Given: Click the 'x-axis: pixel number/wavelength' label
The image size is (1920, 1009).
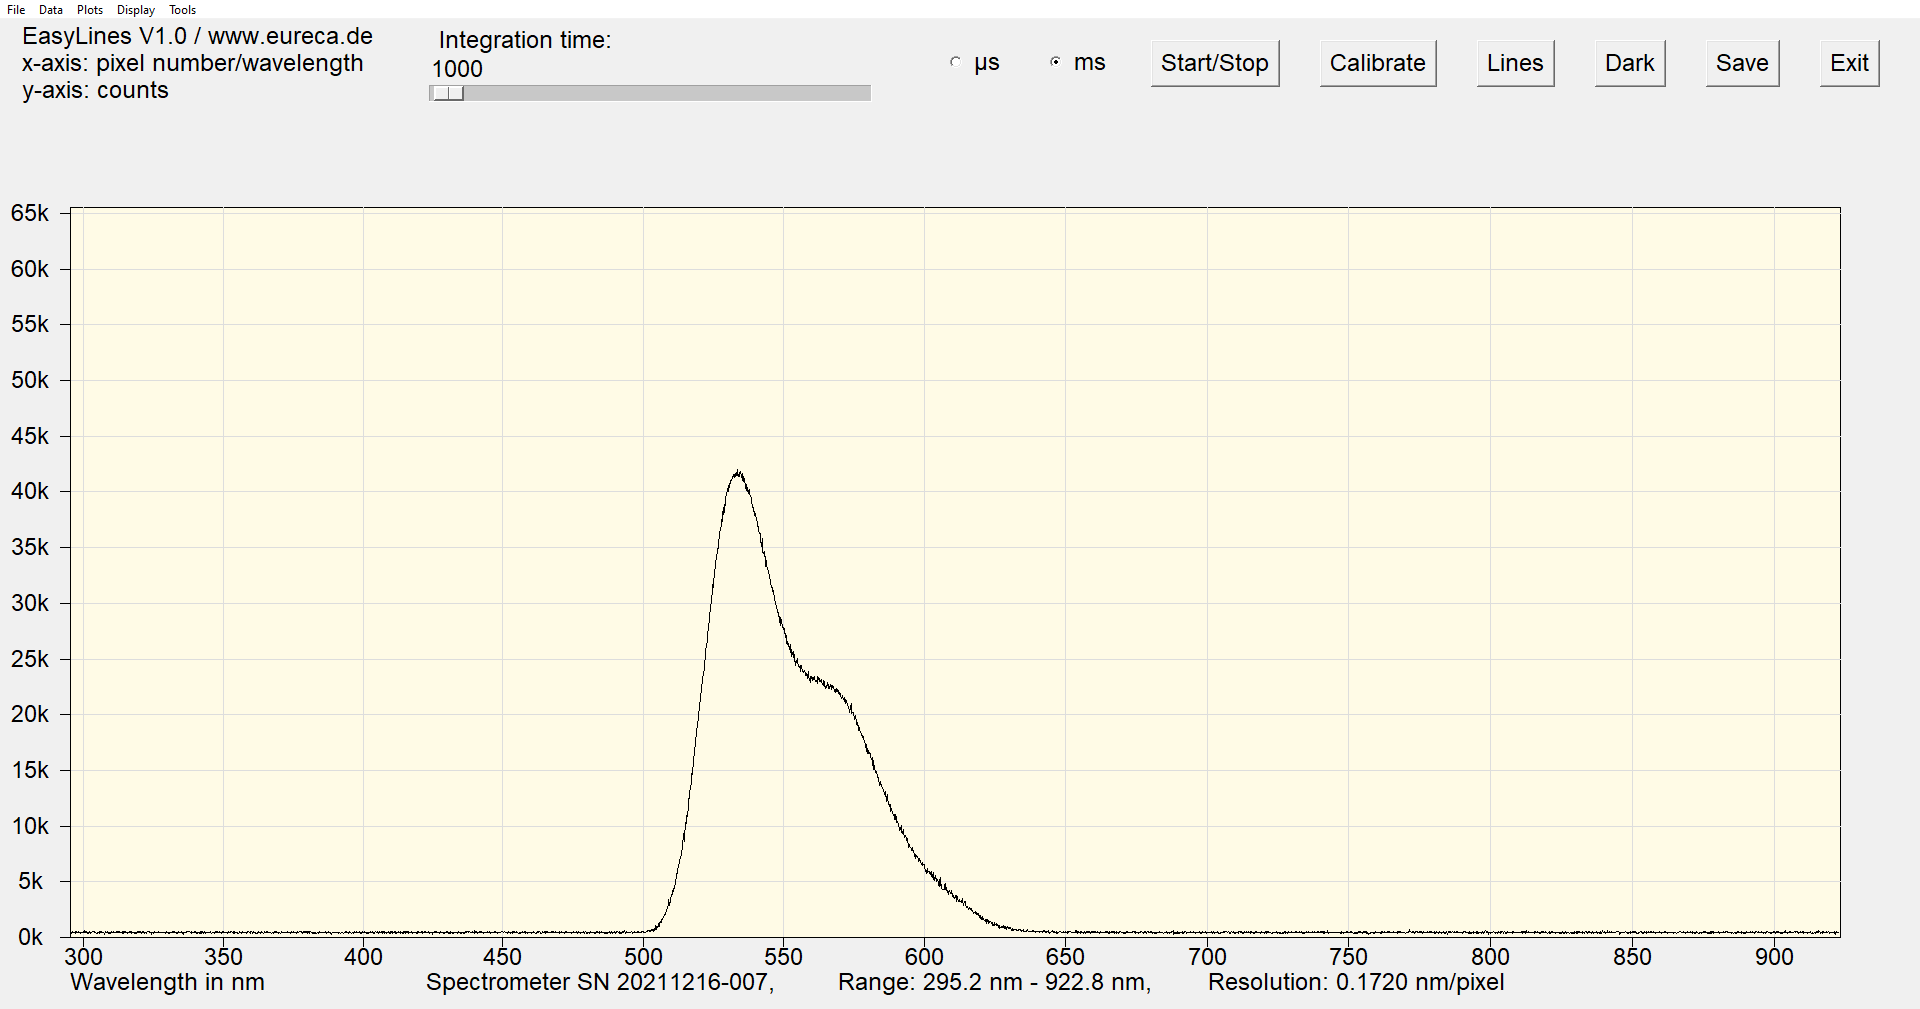Looking at the screenshot, I should coord(192,63).
